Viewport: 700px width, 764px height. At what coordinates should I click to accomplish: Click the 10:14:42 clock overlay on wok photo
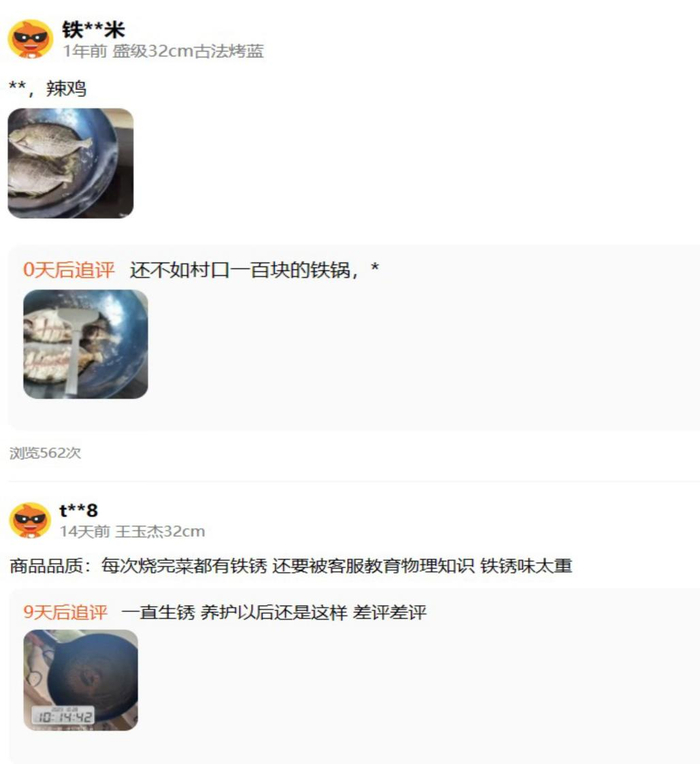[63, 716]
